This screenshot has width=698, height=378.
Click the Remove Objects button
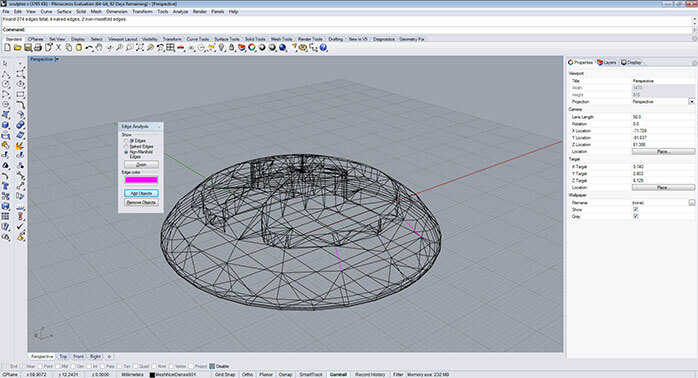[141, 203]
